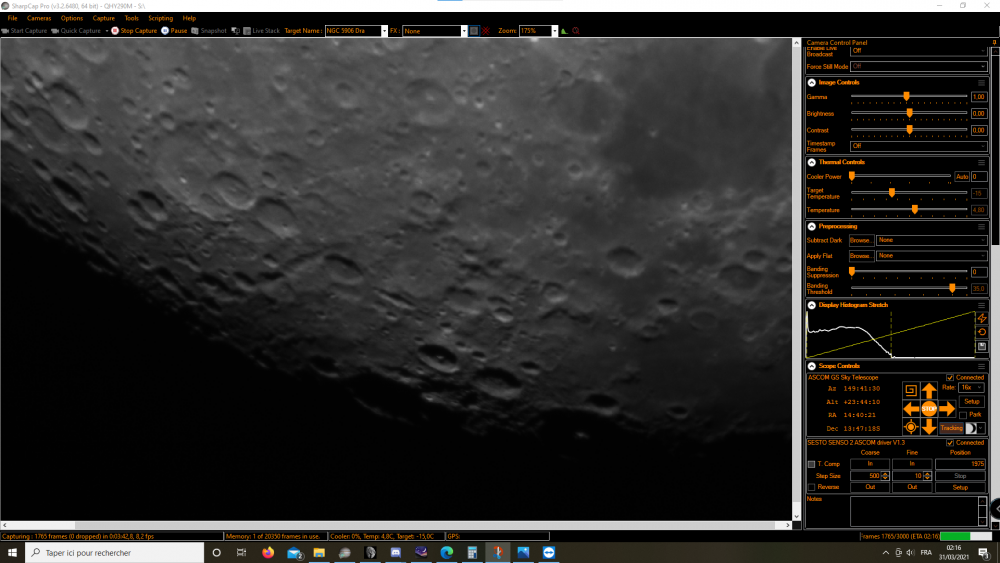Open the Tools menu
Viewport: 1000px width, 563px height.
131,18
